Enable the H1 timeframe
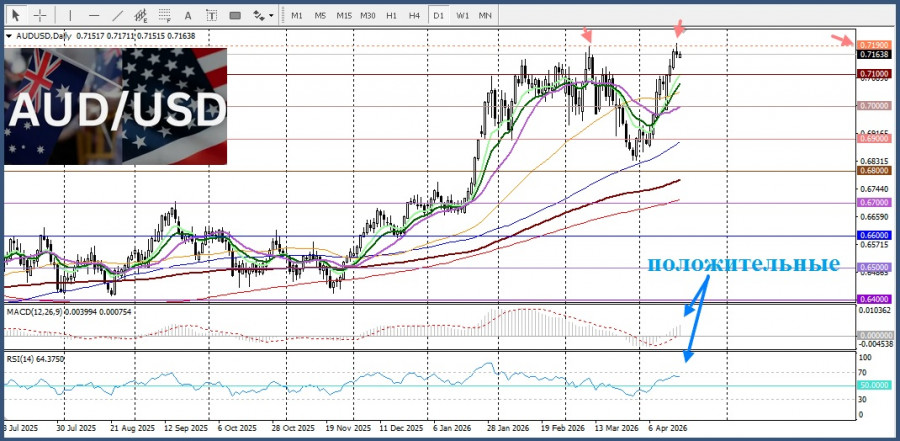900x441 pixels. point(391,15)
